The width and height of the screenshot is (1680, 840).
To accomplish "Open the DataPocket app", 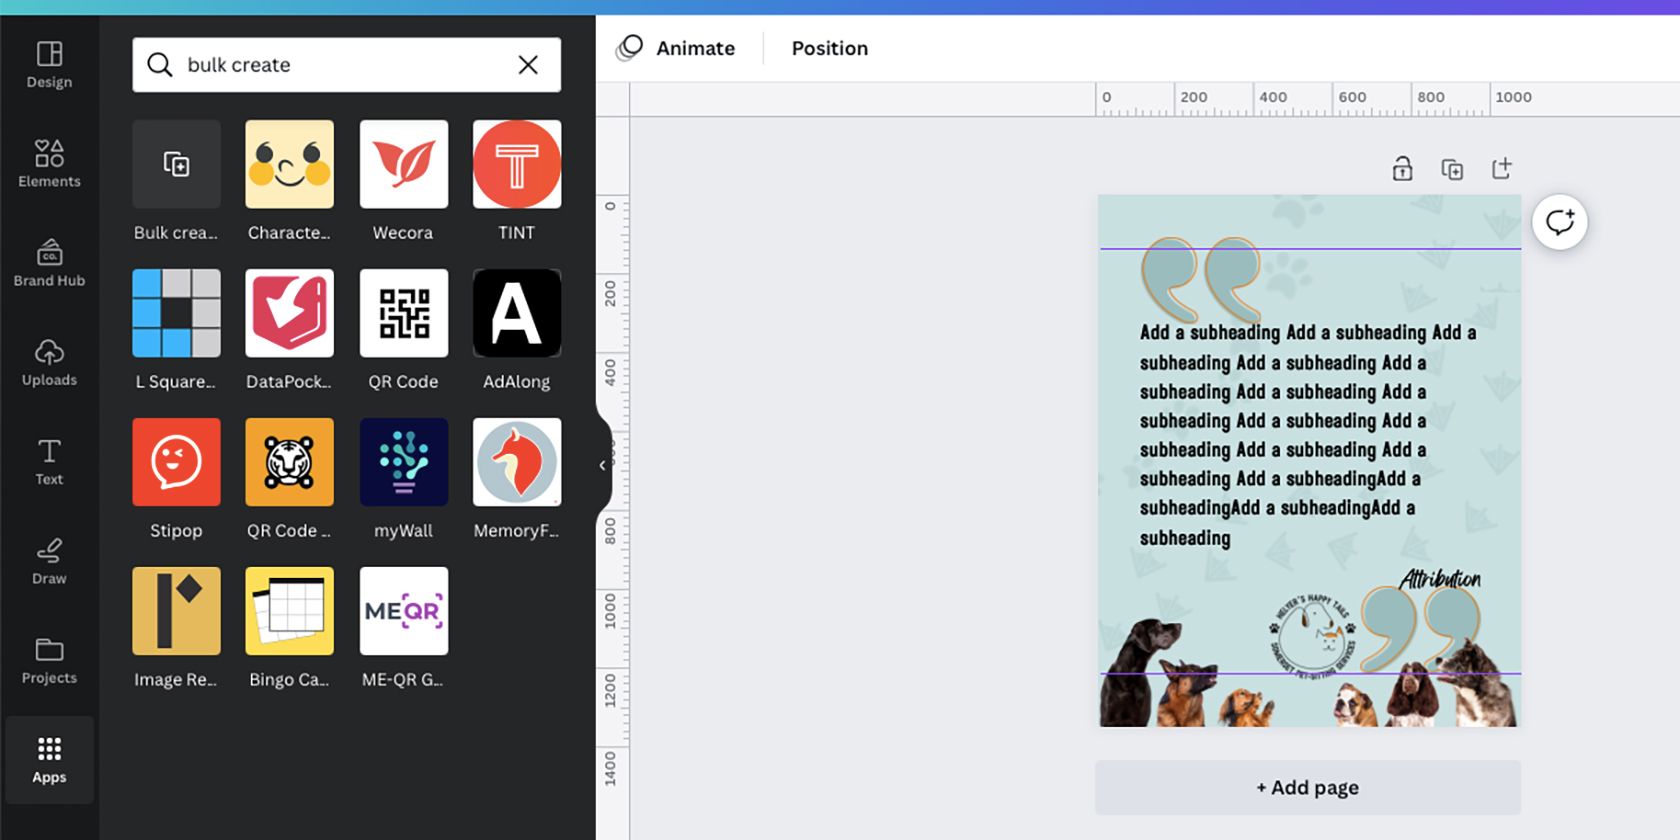I will pyautogui.click(x=289, y=314).
